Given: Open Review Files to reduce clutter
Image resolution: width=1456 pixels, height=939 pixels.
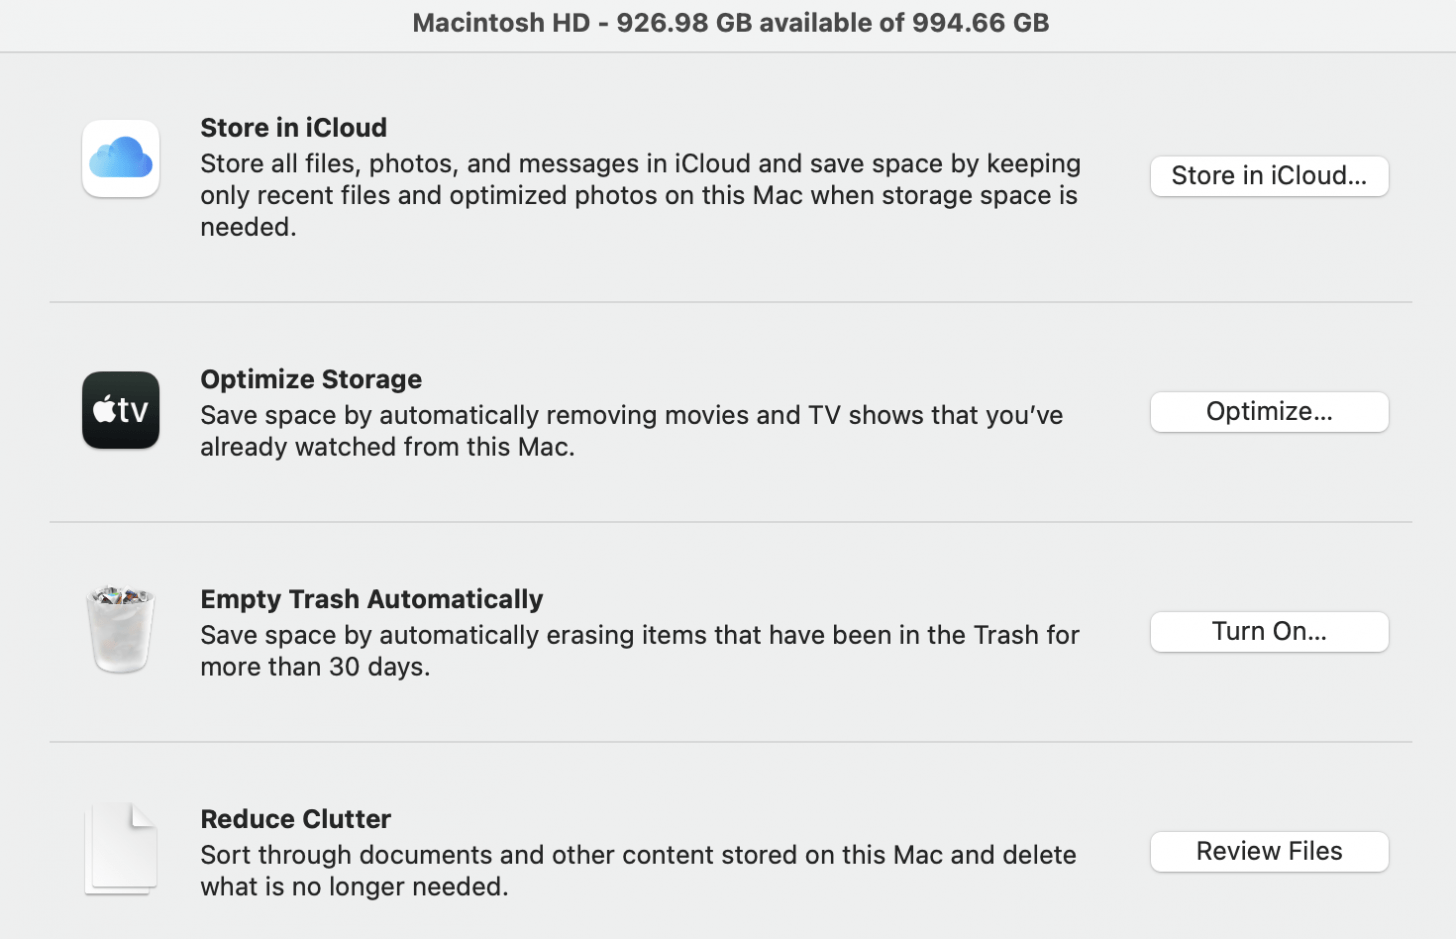Looking at the screenshot, I should click(x=1268, y=851).
